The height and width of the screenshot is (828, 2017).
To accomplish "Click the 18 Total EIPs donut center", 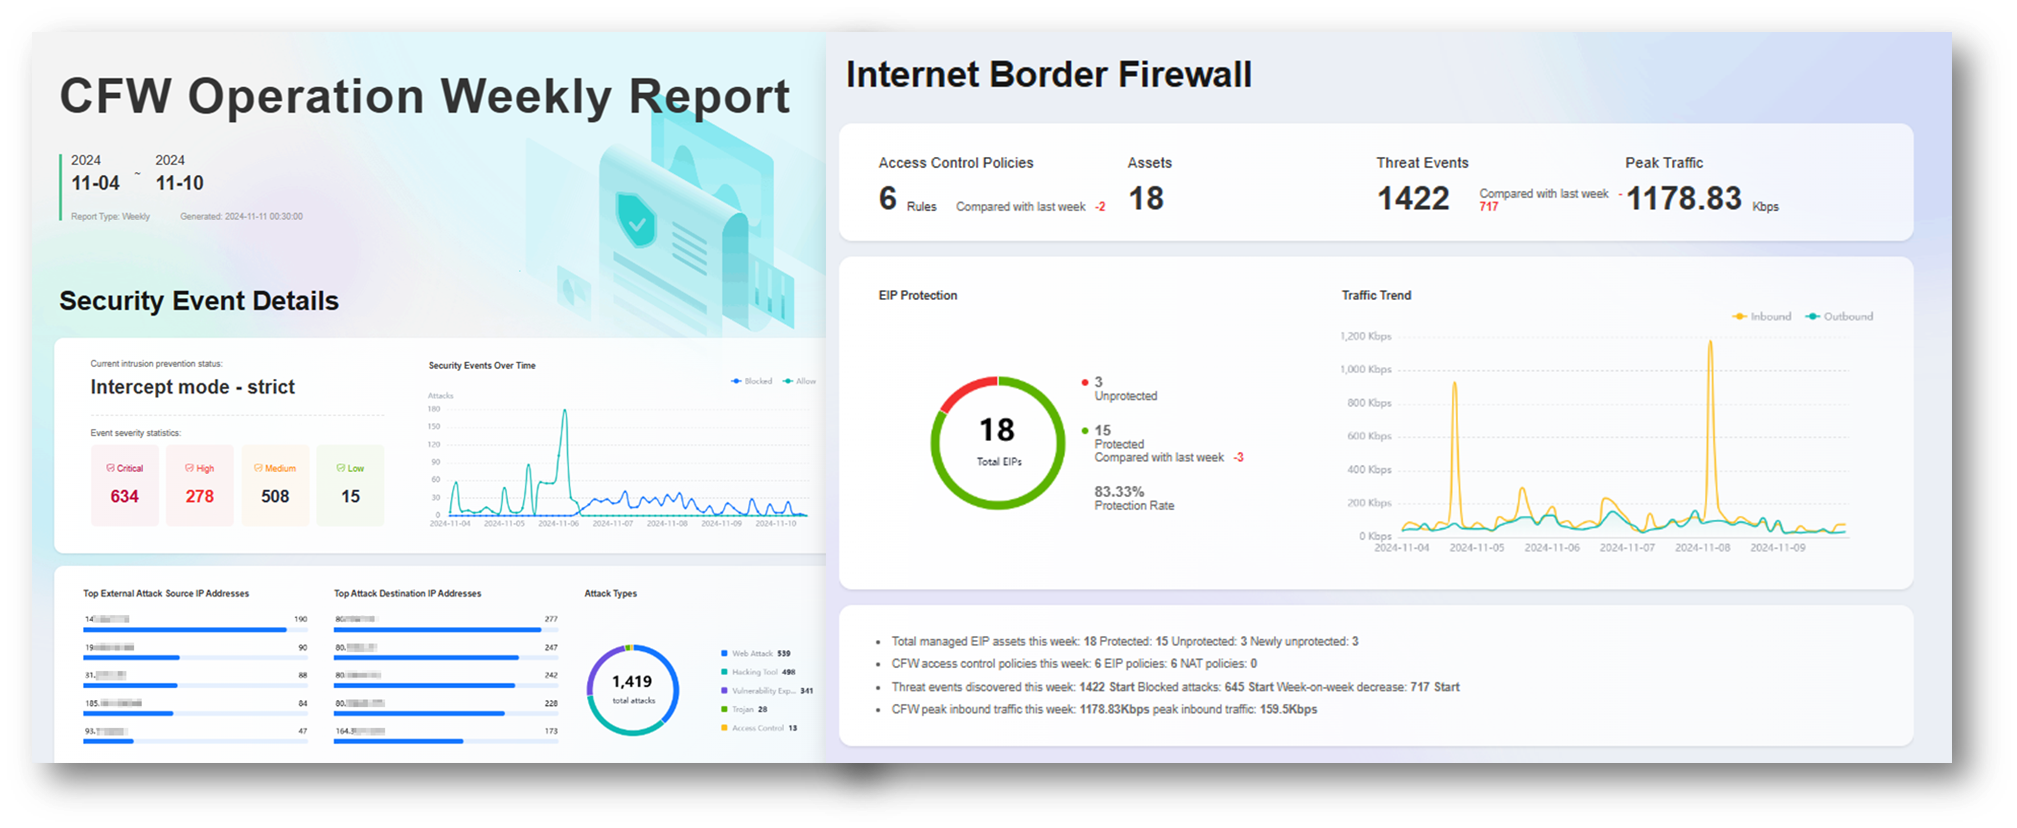I will (x=997, y=441).
